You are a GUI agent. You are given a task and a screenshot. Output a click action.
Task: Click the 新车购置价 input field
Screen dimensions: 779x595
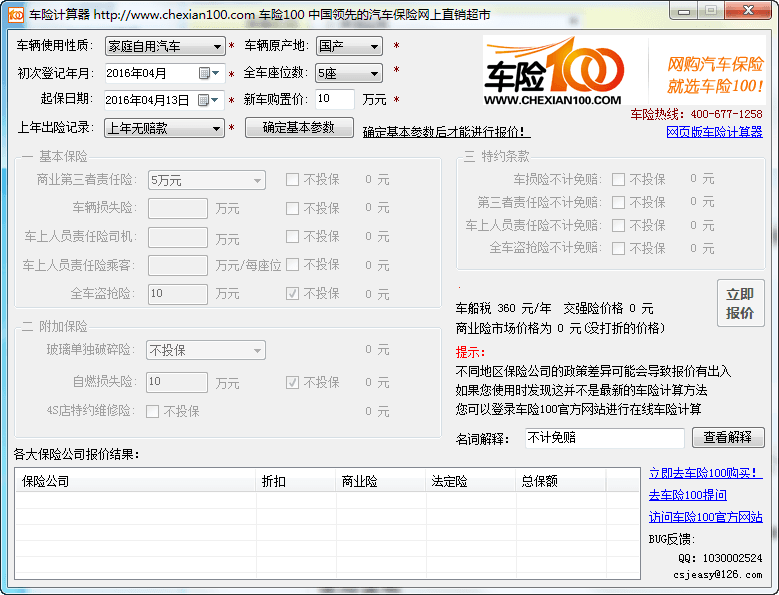(x=334, y=100)
